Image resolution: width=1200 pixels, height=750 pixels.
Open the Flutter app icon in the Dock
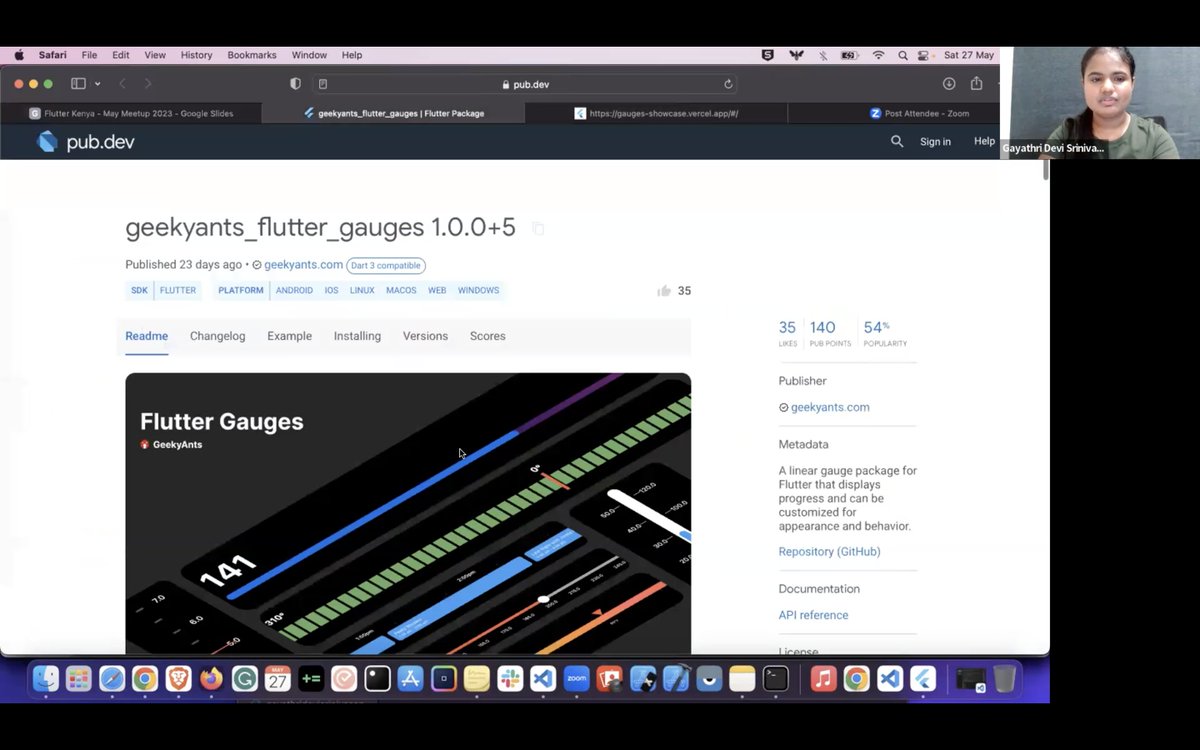tap(923, 679)
